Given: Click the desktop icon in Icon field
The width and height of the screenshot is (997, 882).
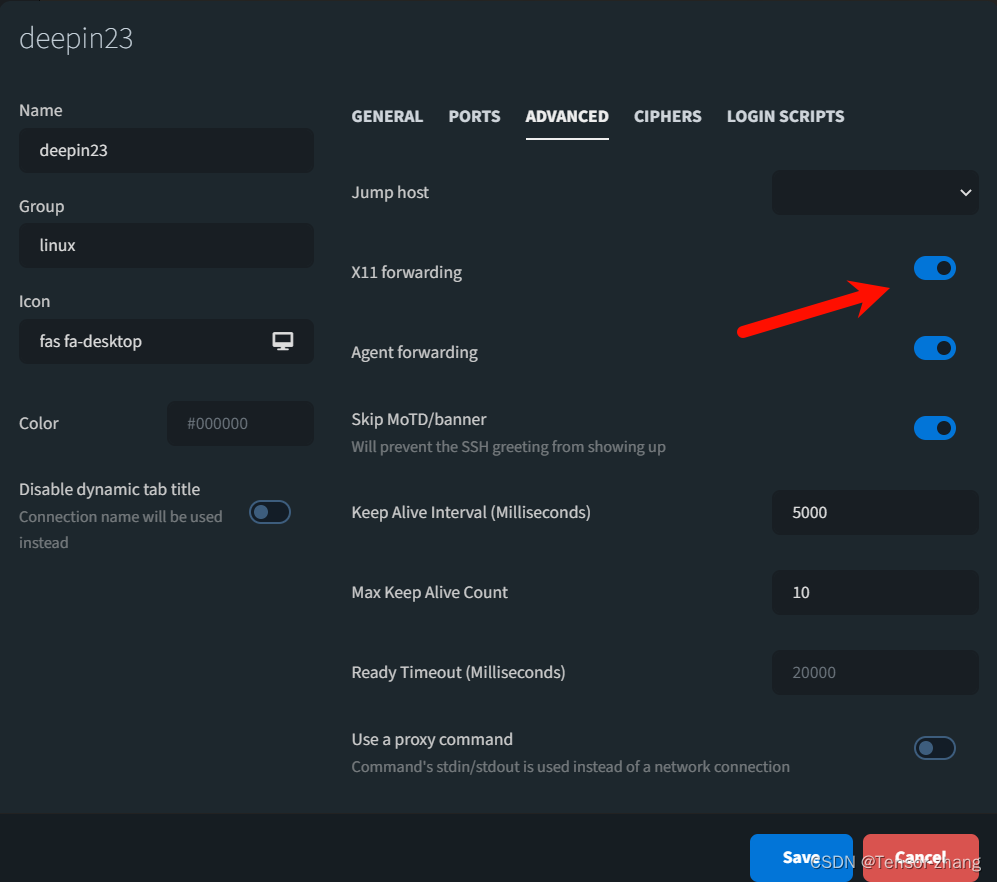Looking at the screenshot, I should click(283, 341).
